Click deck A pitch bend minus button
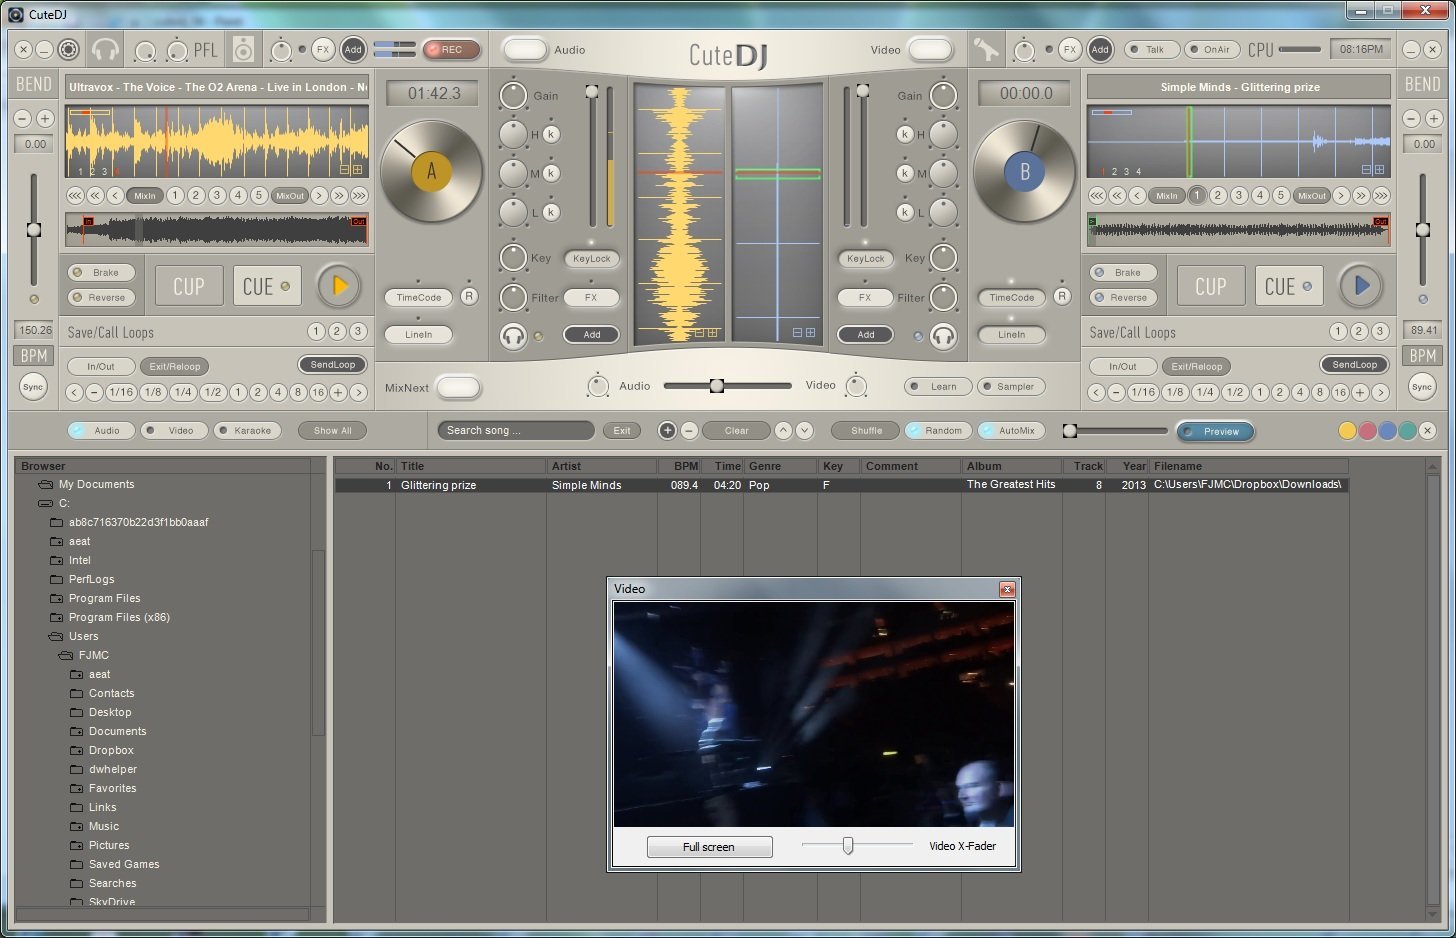This screenshot has width=1456, height=938. pyautogui.click(x=23, y=118)
